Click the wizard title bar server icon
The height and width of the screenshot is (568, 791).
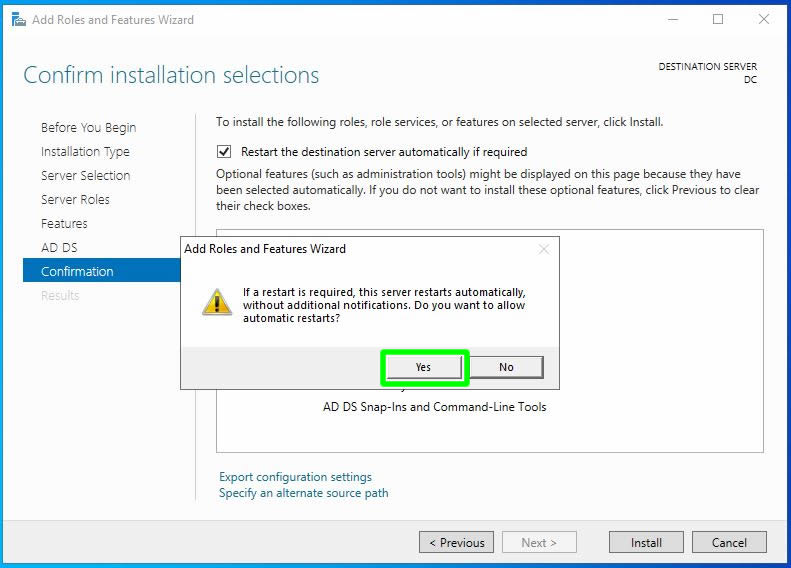[x=18, y=19]
